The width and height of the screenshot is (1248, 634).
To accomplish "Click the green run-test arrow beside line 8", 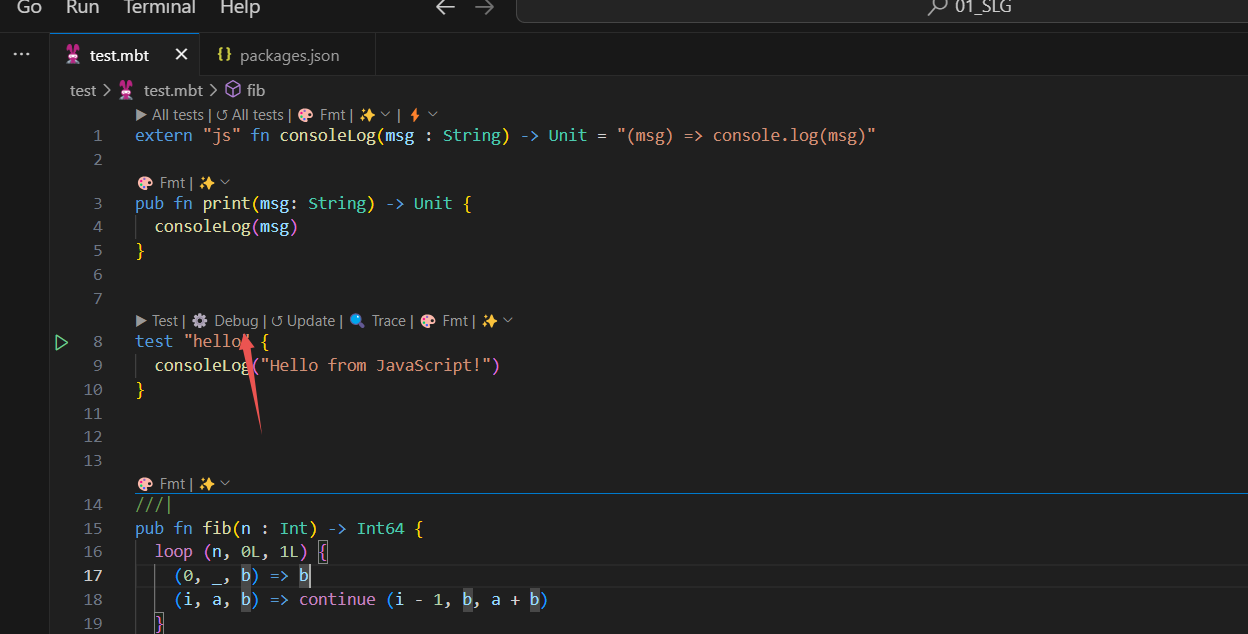I will pos(61,342).
